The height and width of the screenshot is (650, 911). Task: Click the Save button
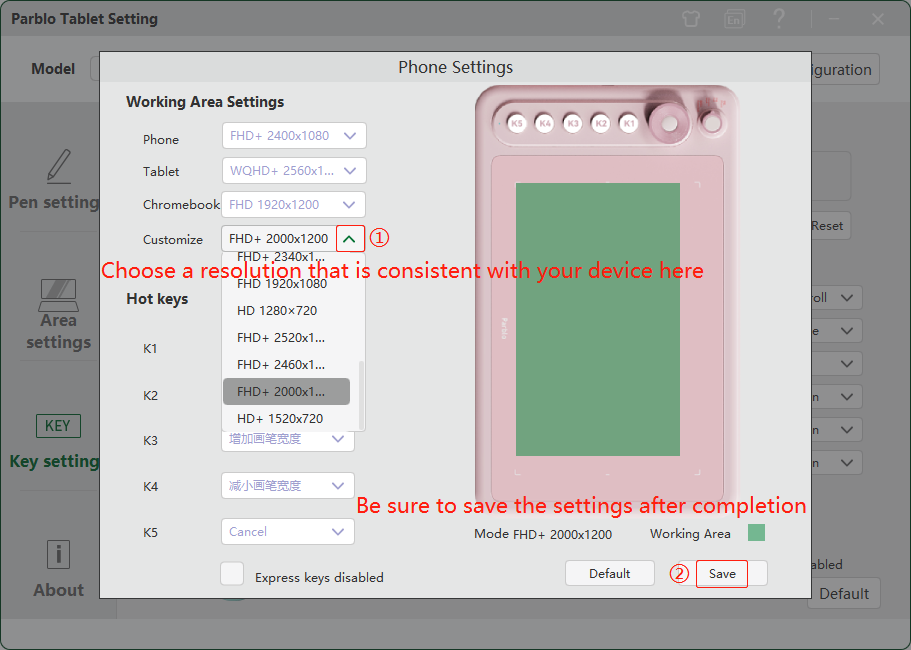[x=722, y=574]
